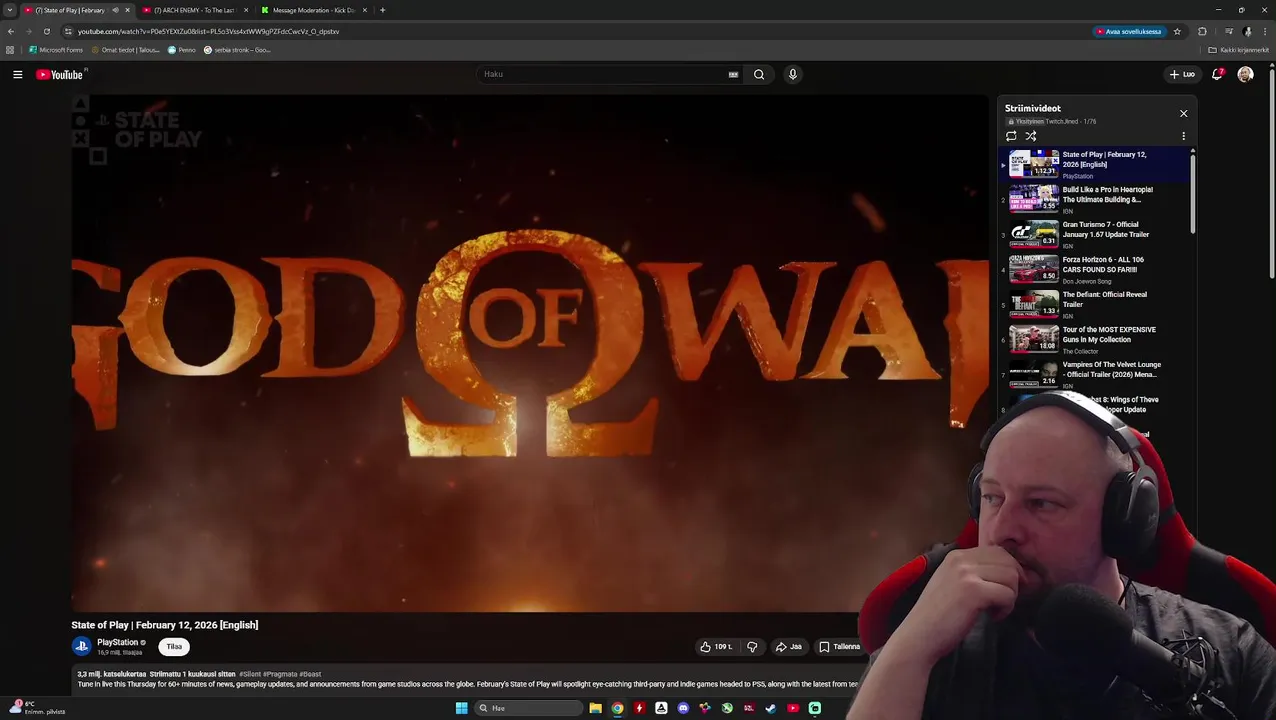This screenshot has height=720, width=1276.
Task: Open a new browser tab
Action: point(382,10)
